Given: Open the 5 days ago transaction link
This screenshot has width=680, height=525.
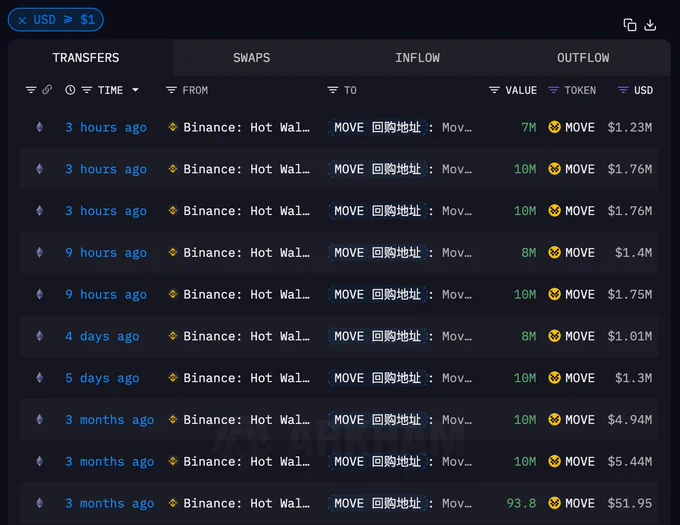Looking at the screenshot, I should [x=102, y=378].
